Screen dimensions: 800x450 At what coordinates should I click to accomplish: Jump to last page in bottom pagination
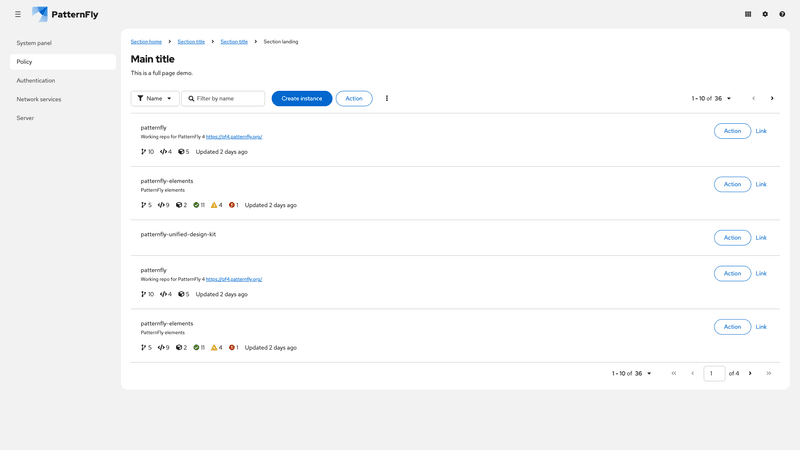click(769, 373)
